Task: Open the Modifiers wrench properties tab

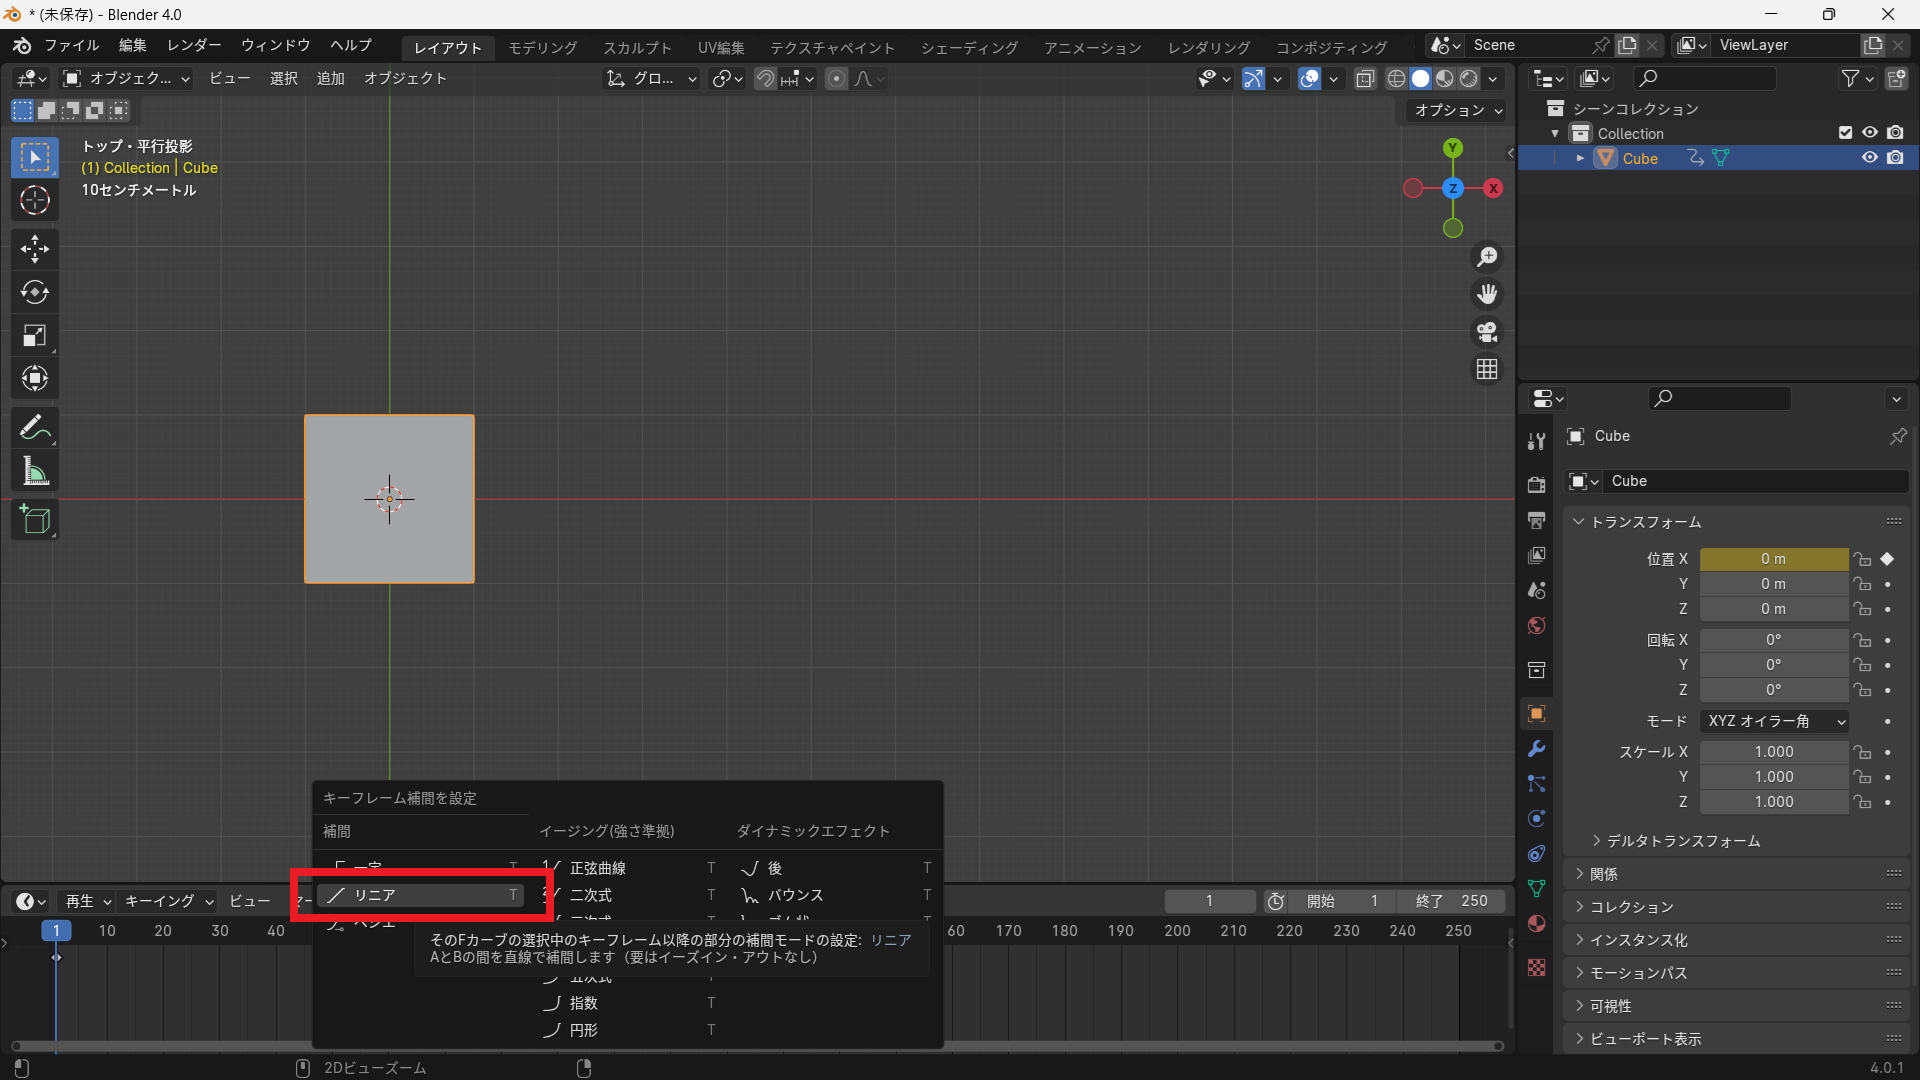Action: 1537,749
